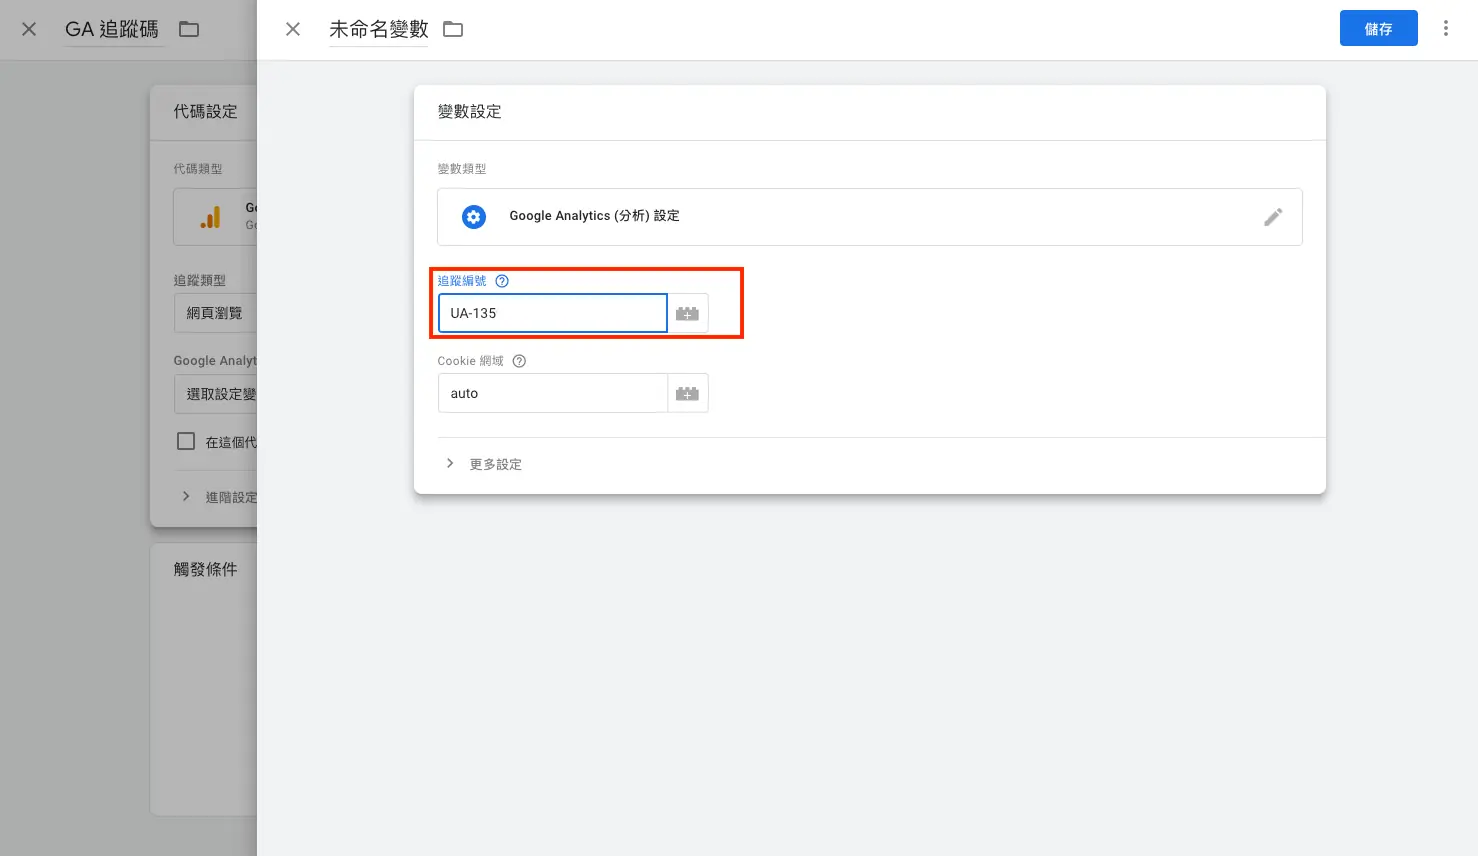Open the 選取設定變數 dropdown

[216, 394]
